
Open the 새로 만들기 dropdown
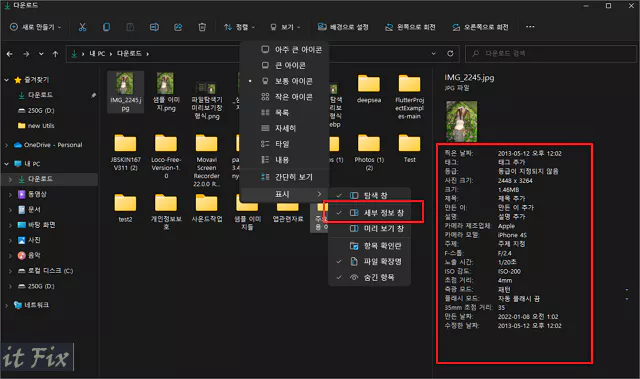click(x=36, y=27)
